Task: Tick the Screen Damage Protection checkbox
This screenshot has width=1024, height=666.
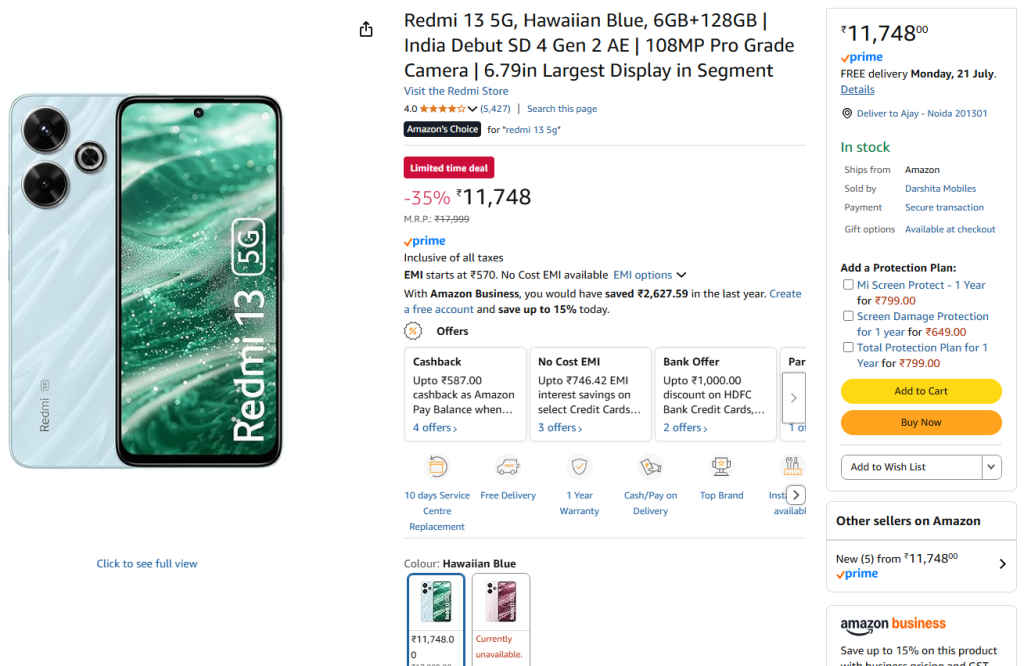Action: (x=848, y=316)
